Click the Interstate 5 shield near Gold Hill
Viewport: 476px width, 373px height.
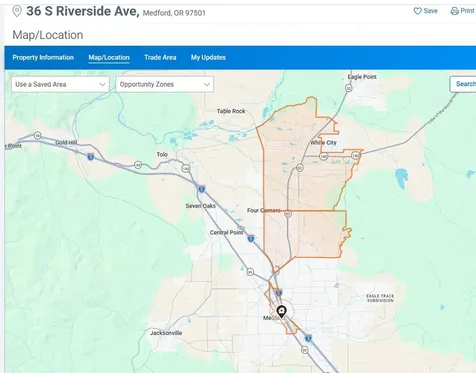(91, 156)
